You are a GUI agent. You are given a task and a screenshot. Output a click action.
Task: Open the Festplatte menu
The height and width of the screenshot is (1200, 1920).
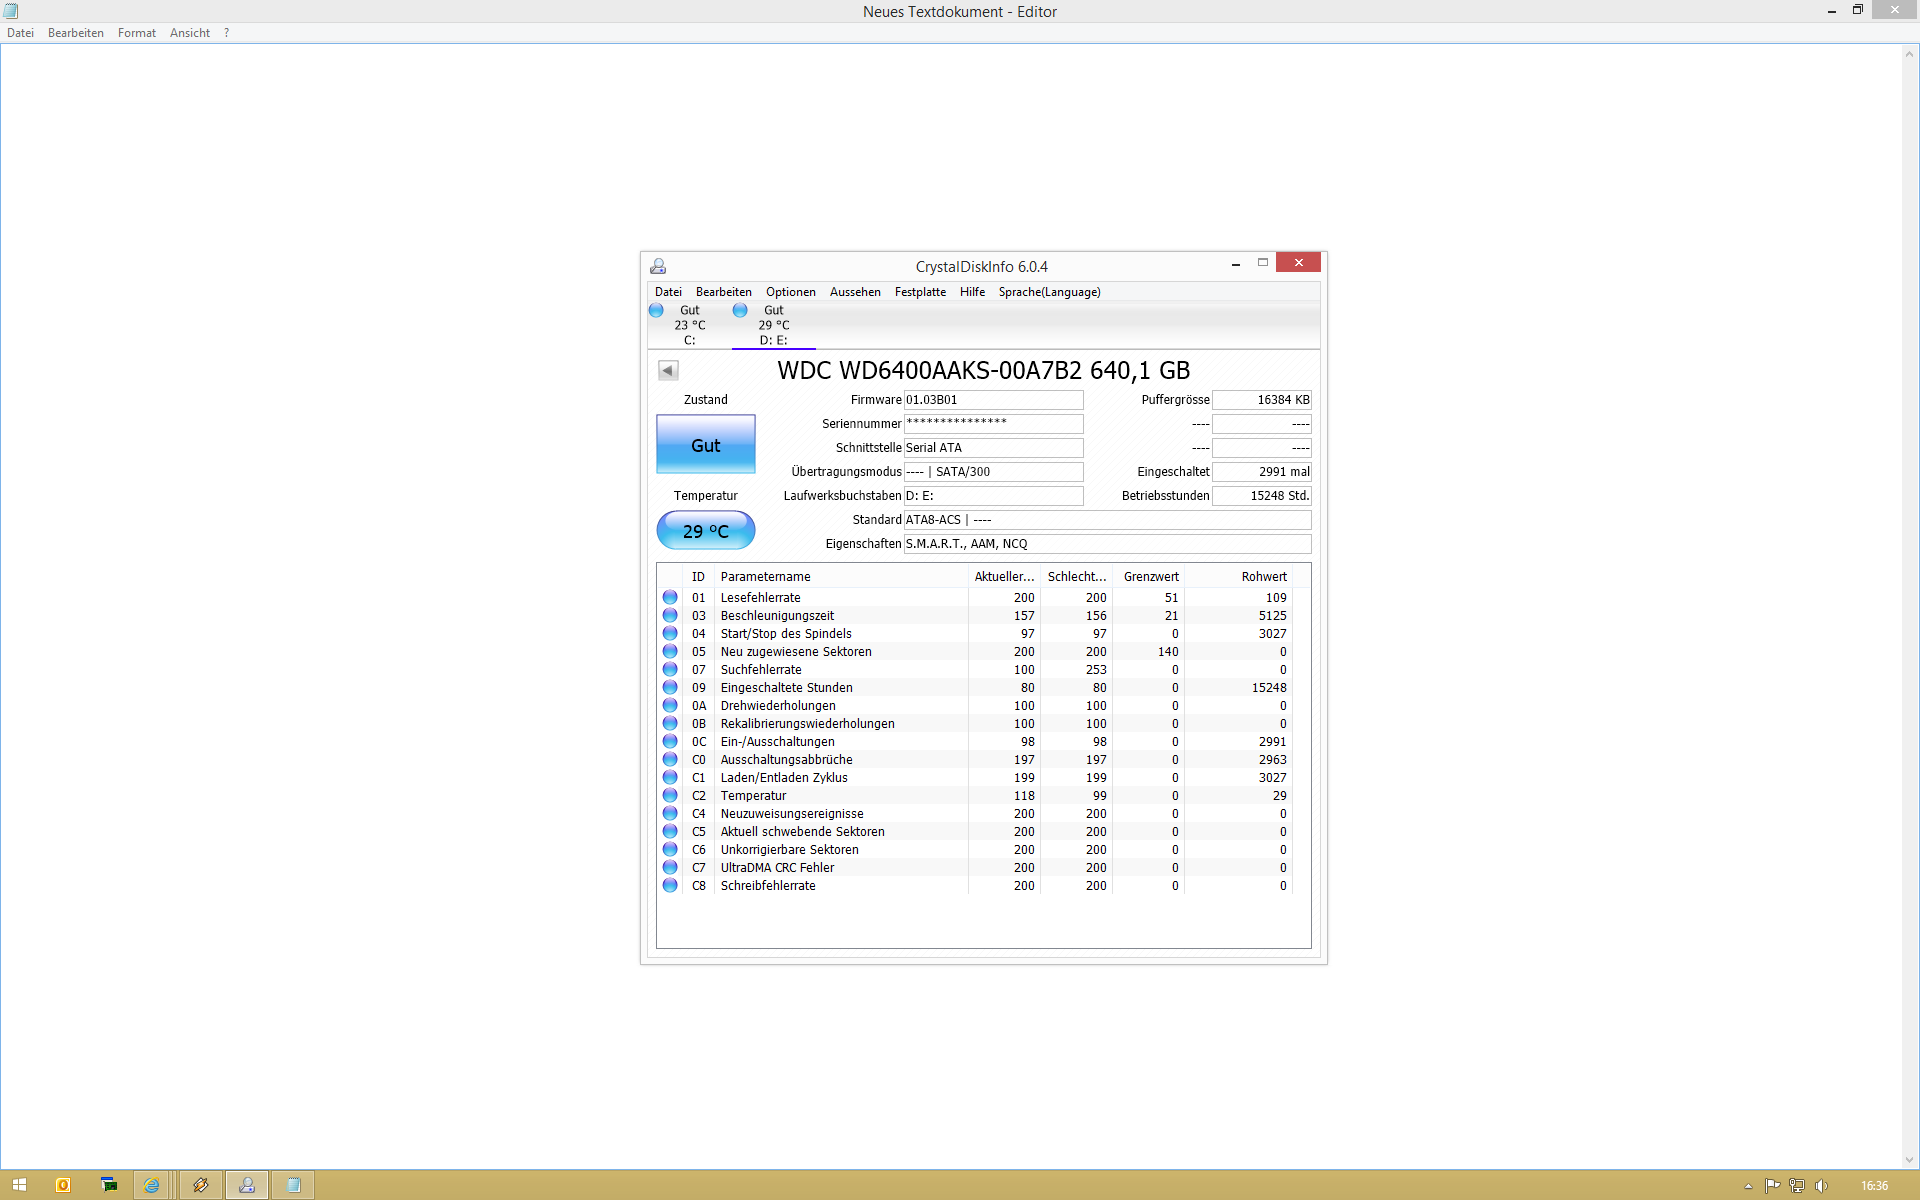[x=919, y=292]
